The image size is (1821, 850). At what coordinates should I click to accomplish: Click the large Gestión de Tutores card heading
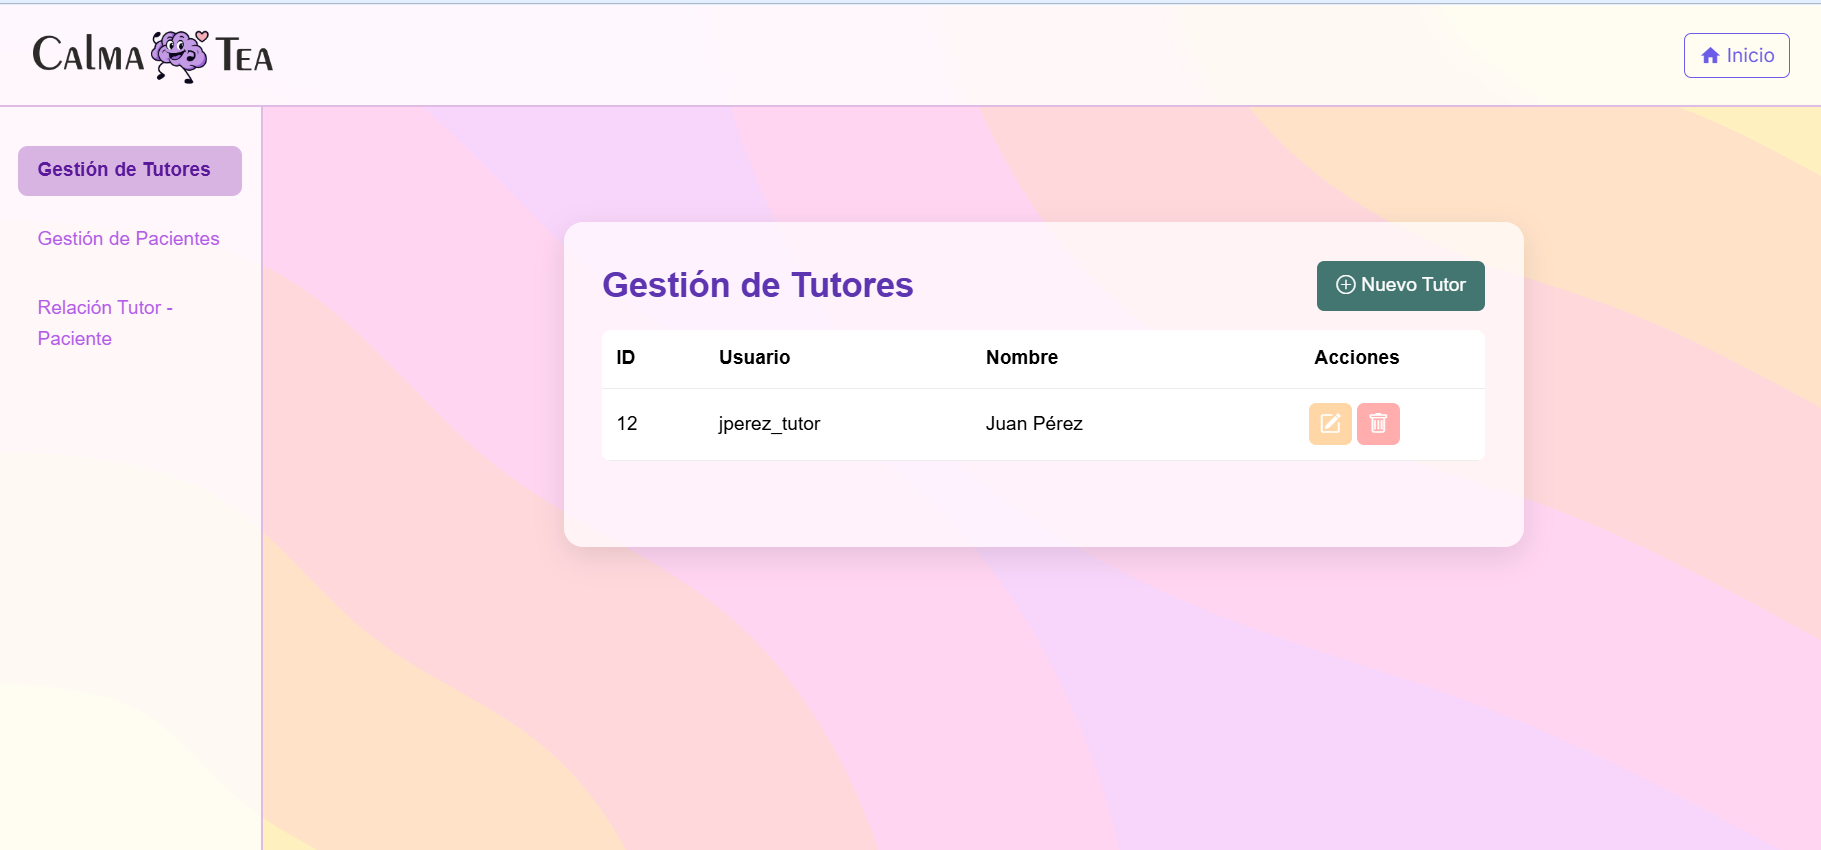pyautogui.click(x=757, y=285)
